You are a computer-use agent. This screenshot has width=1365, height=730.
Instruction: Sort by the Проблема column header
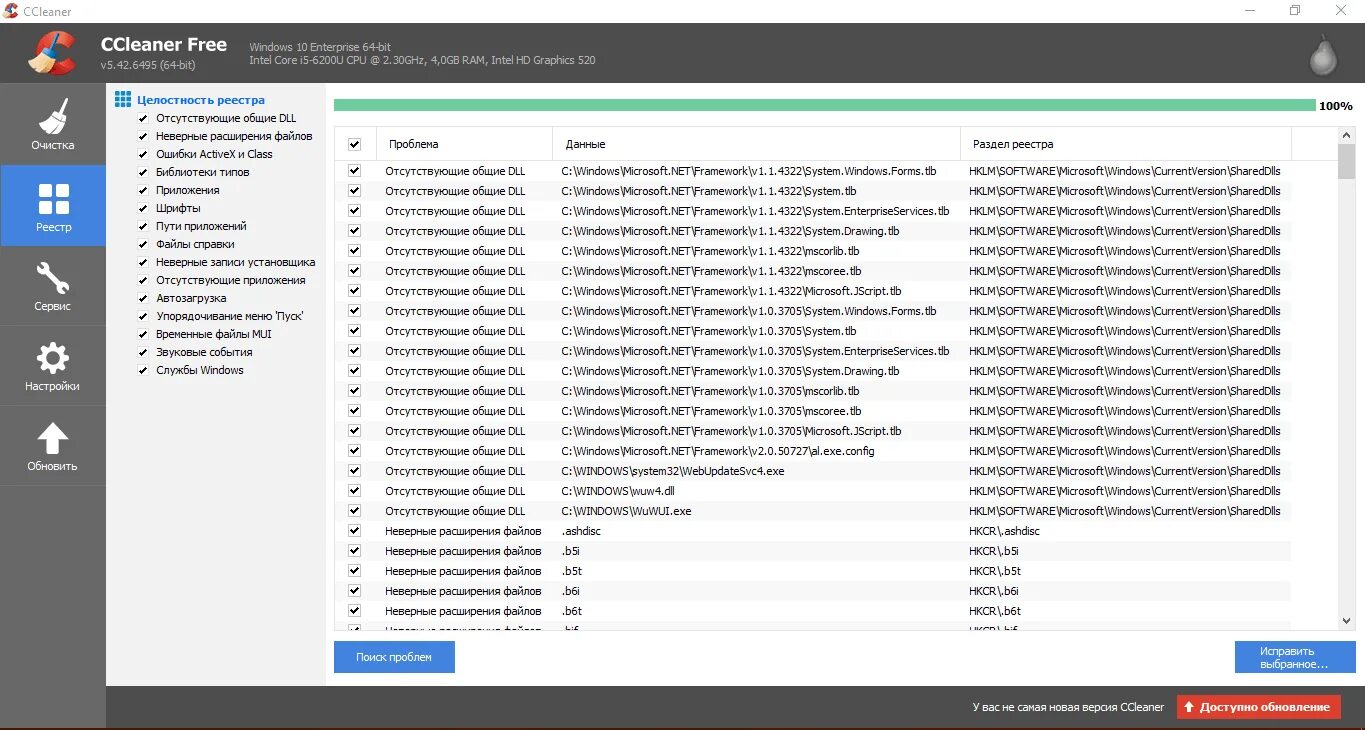[464, 144]
